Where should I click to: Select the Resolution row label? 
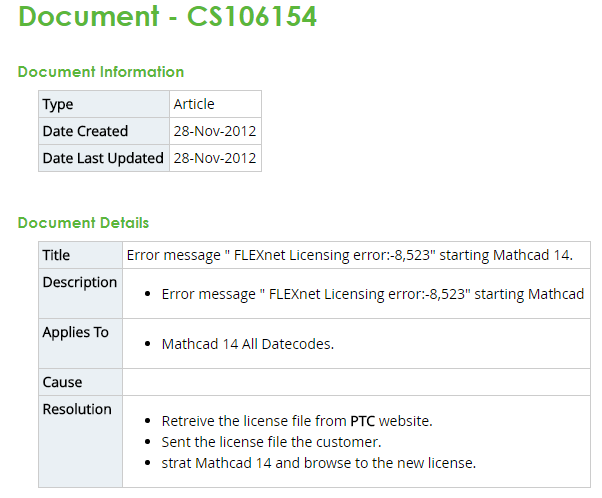[x=77, y=409]
